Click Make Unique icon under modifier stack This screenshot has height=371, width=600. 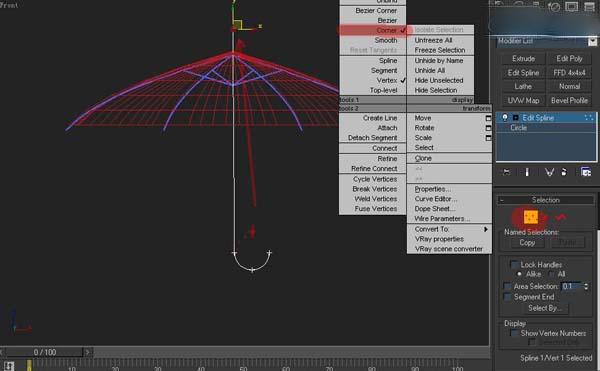tap(549, 172)
